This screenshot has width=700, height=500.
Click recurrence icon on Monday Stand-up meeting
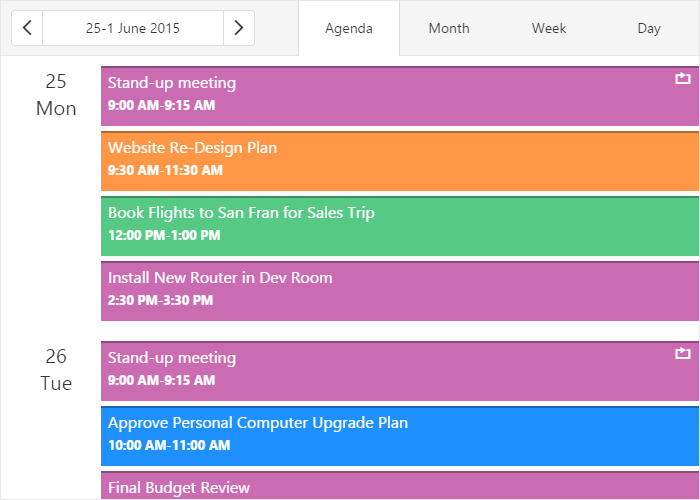tap(683, 77)
